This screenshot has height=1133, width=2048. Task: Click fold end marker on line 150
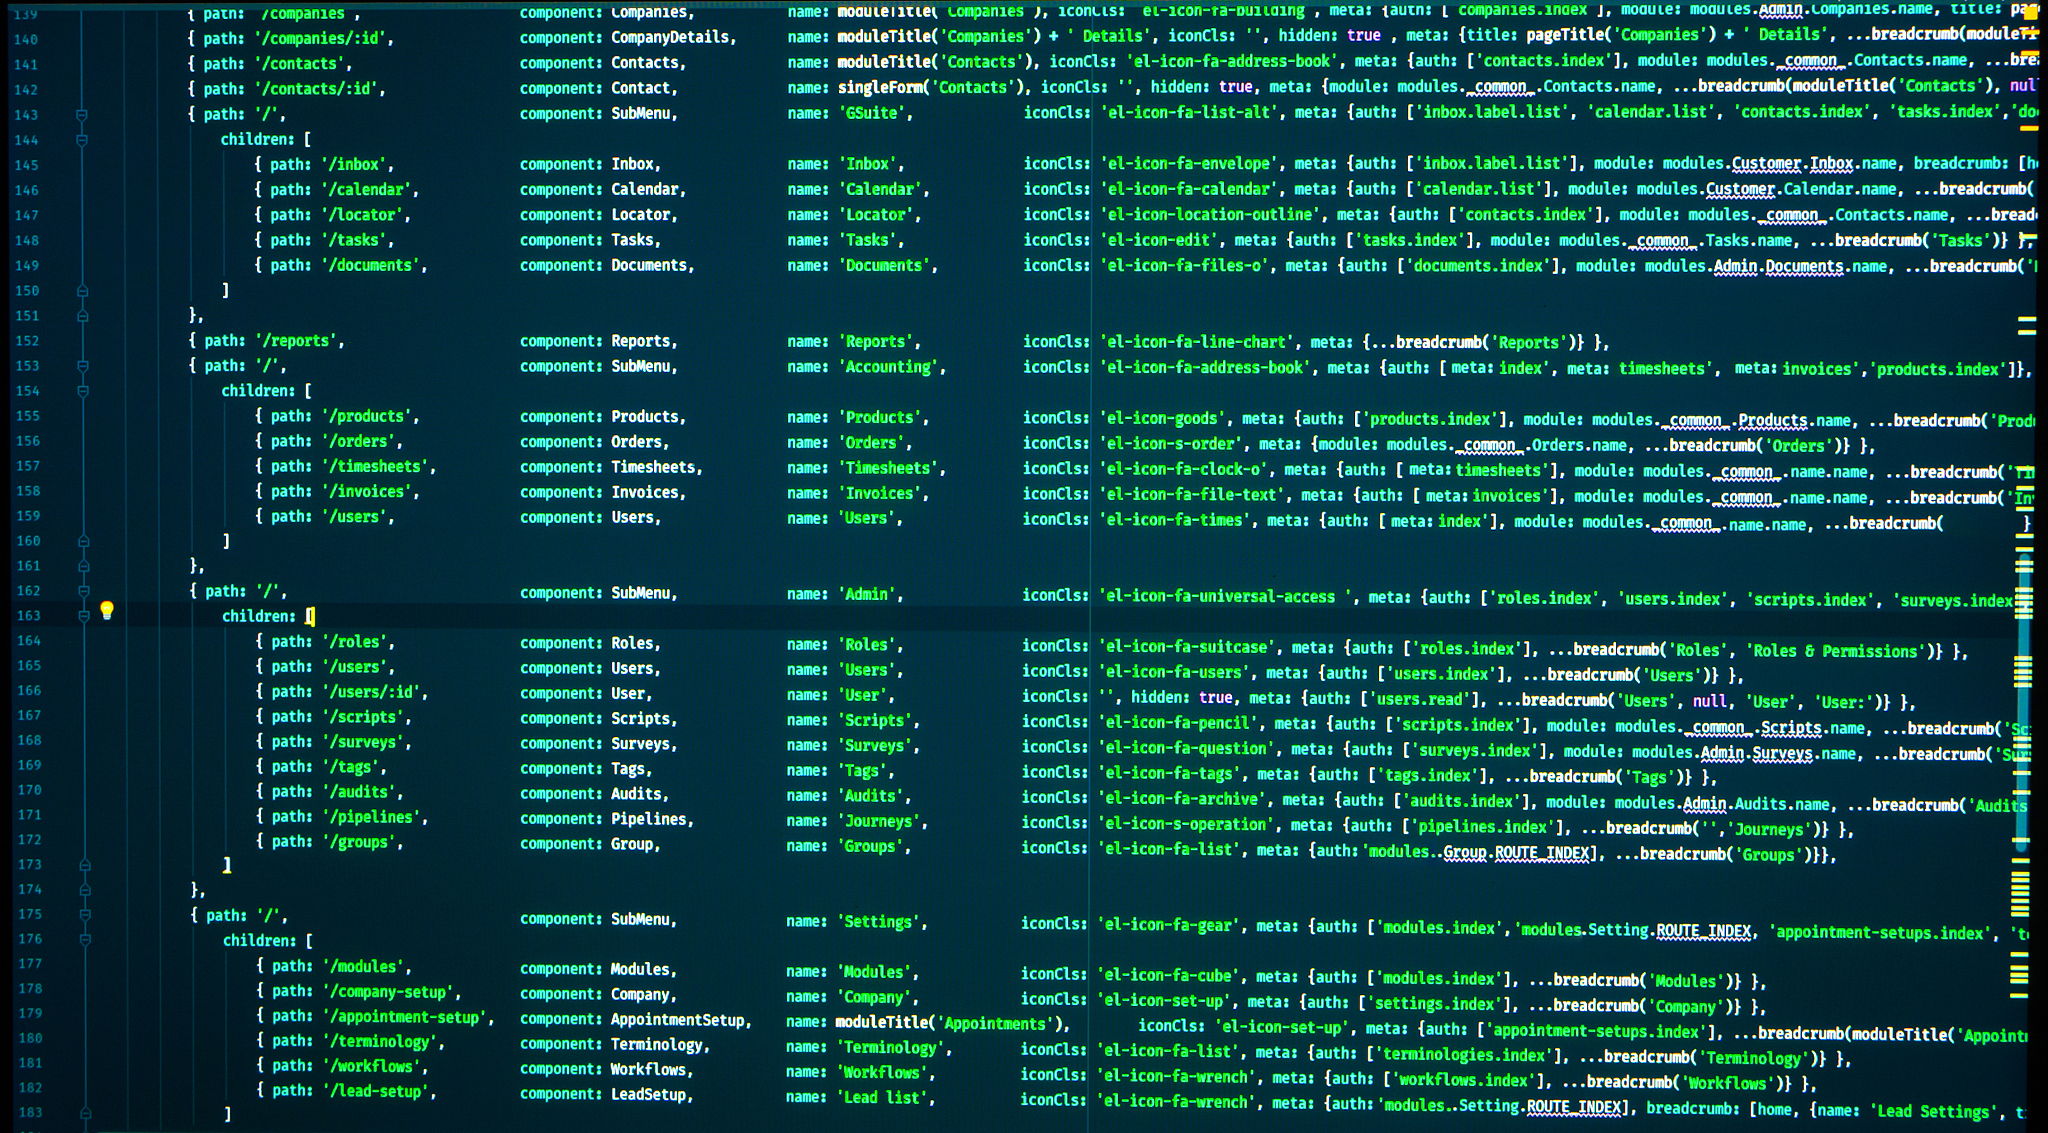83,291
